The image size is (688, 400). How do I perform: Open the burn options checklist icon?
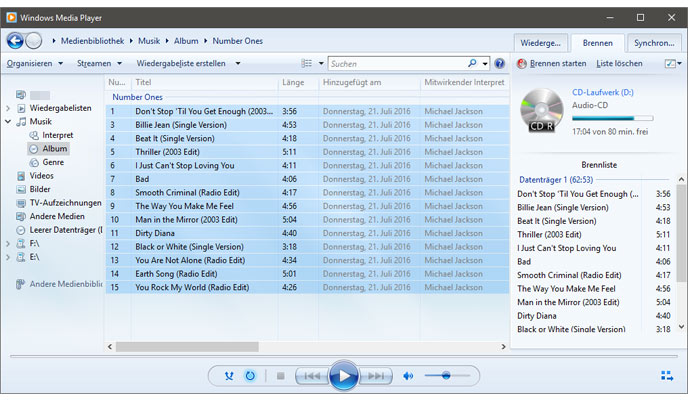coord(670,64)
